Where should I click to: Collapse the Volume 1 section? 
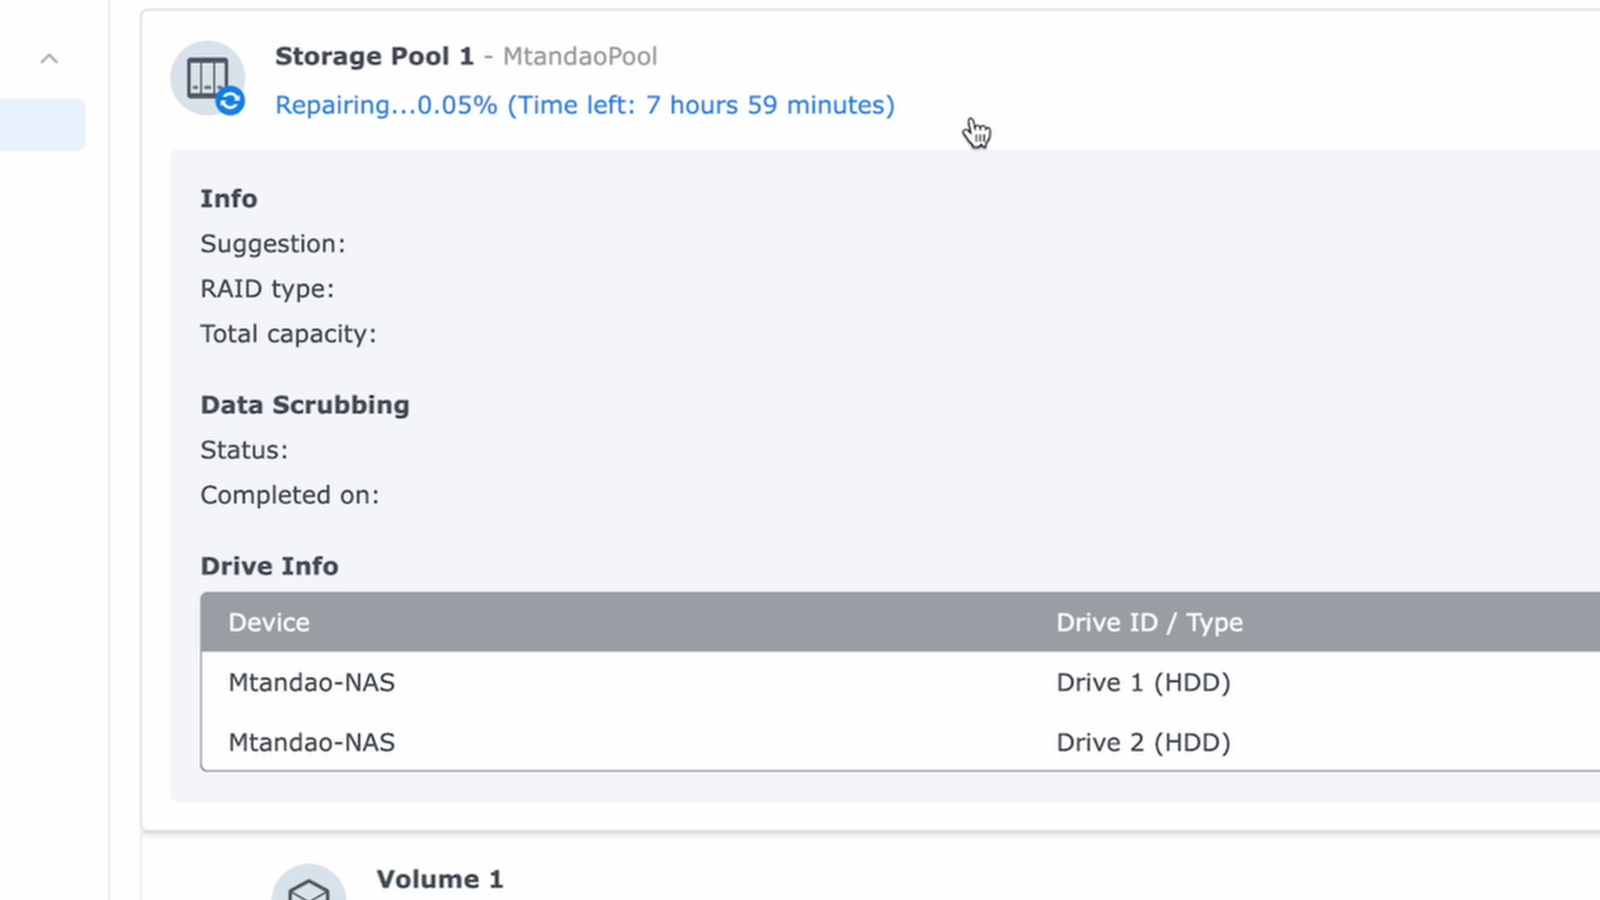440,878
